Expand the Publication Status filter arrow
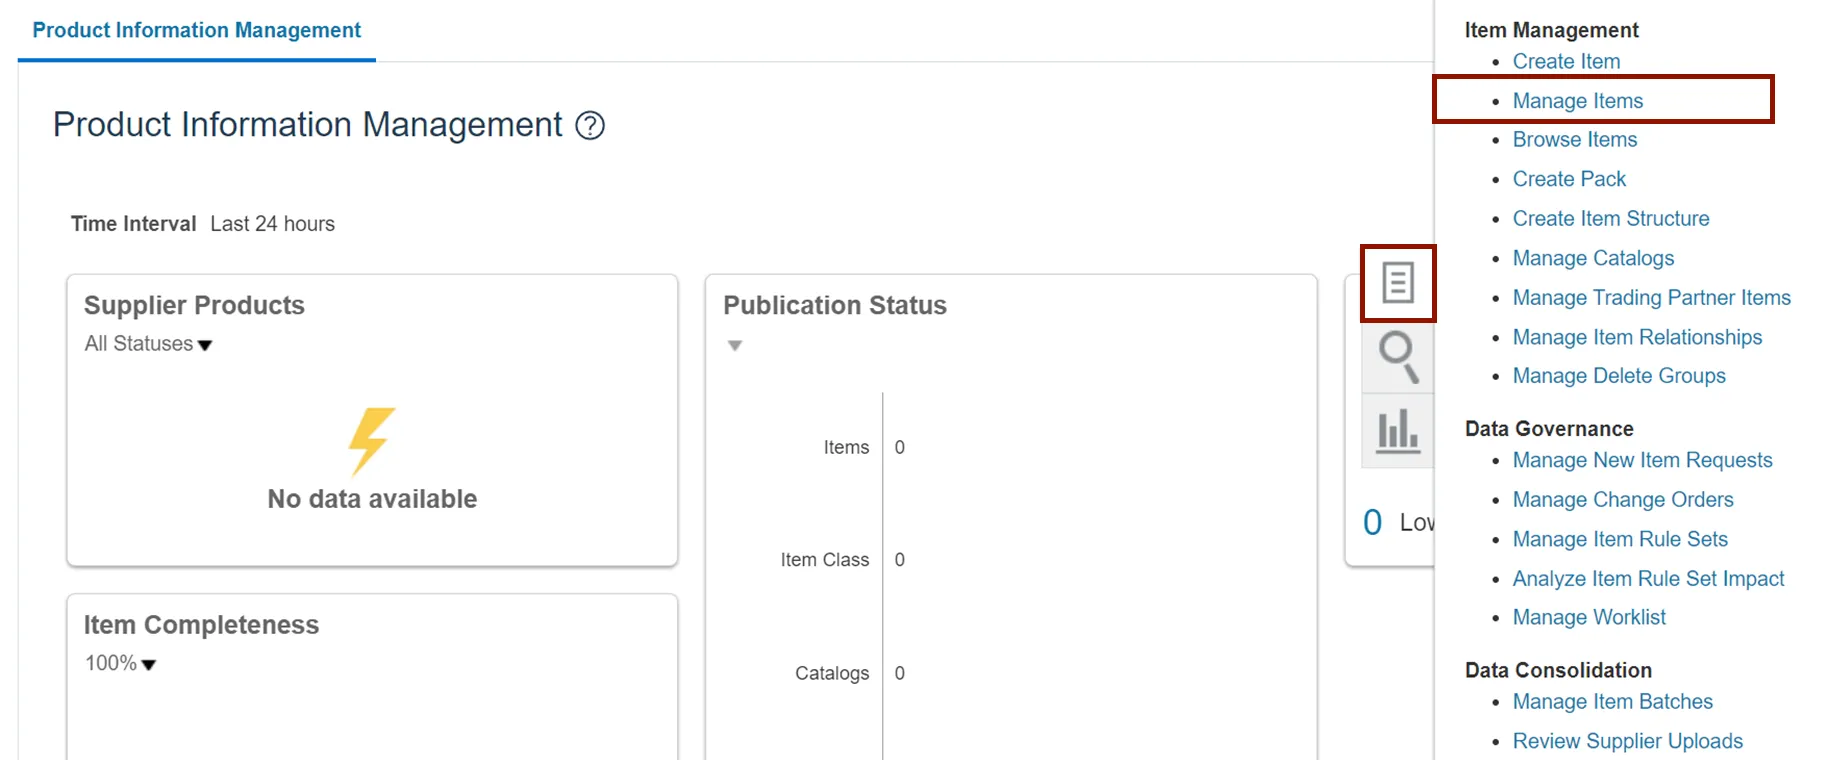This screenshot has height=760, width=1842. 735,346
